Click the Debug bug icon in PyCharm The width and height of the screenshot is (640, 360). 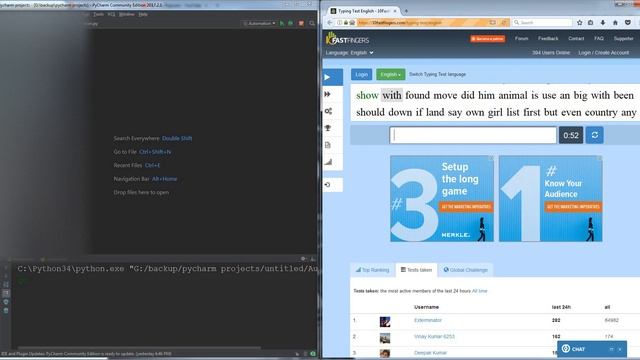tap(291, 23)
